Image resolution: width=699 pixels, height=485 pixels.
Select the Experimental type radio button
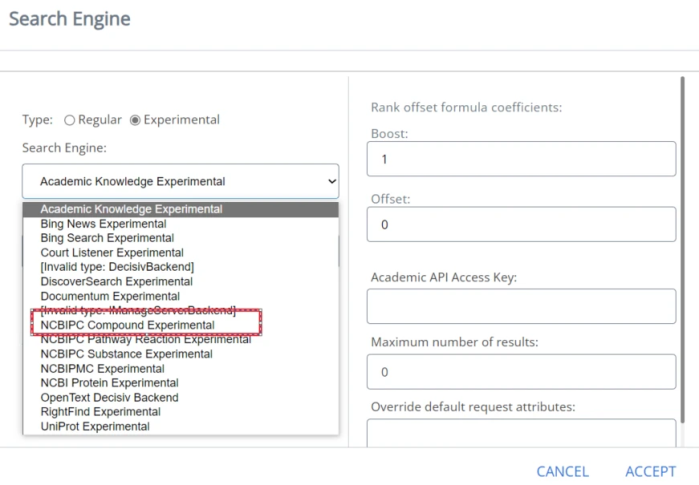pyautogui.click(x=136, y=120)
